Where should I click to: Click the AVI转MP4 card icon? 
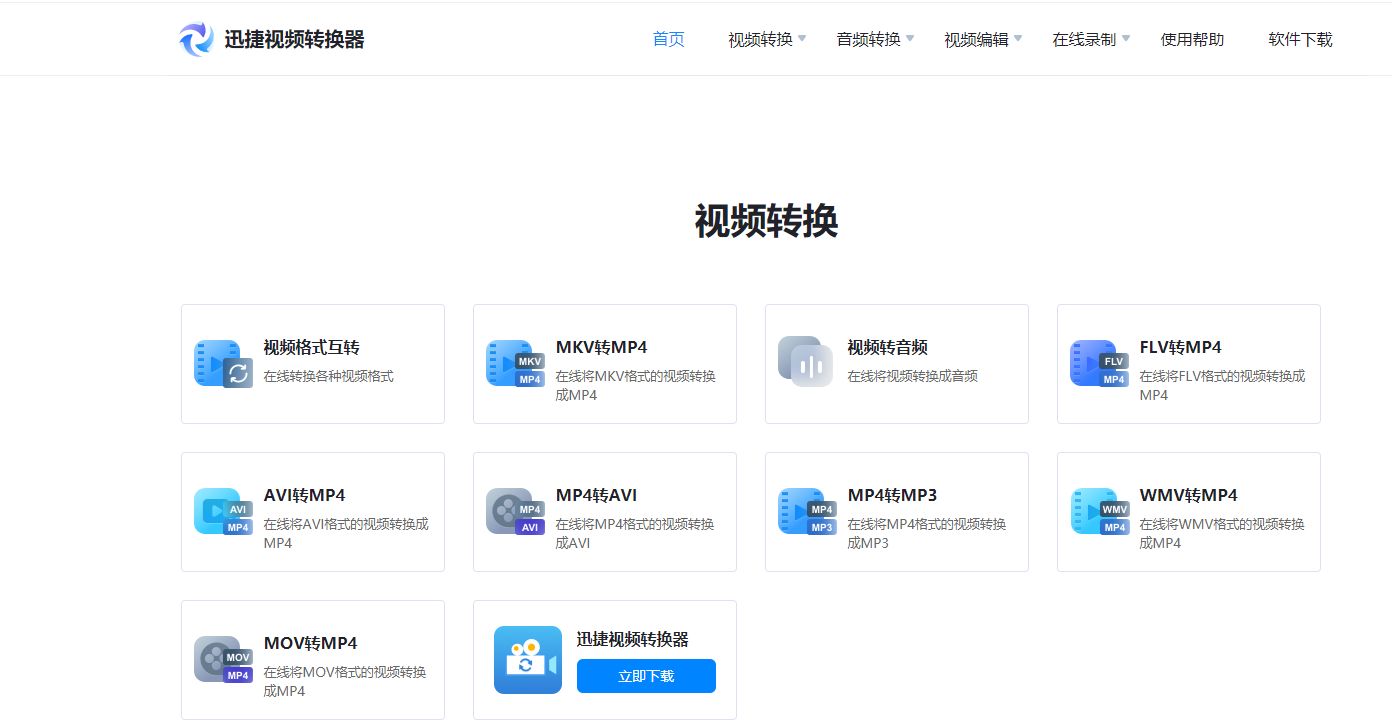pyautogui.click(x=223, y=512)
